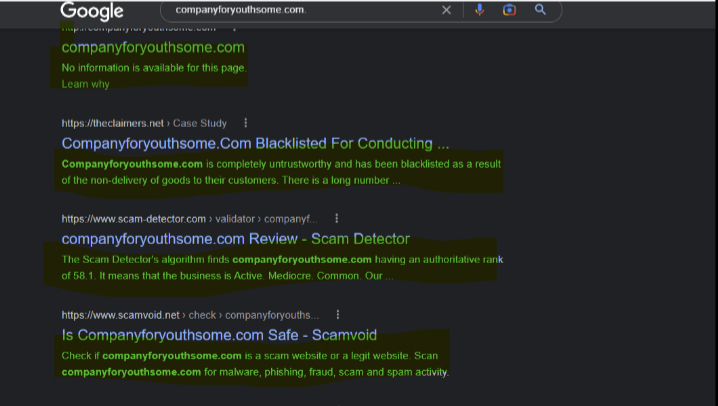Open search by image camera icon
Viewport: 718px width, 406px height.
point(509,10)
